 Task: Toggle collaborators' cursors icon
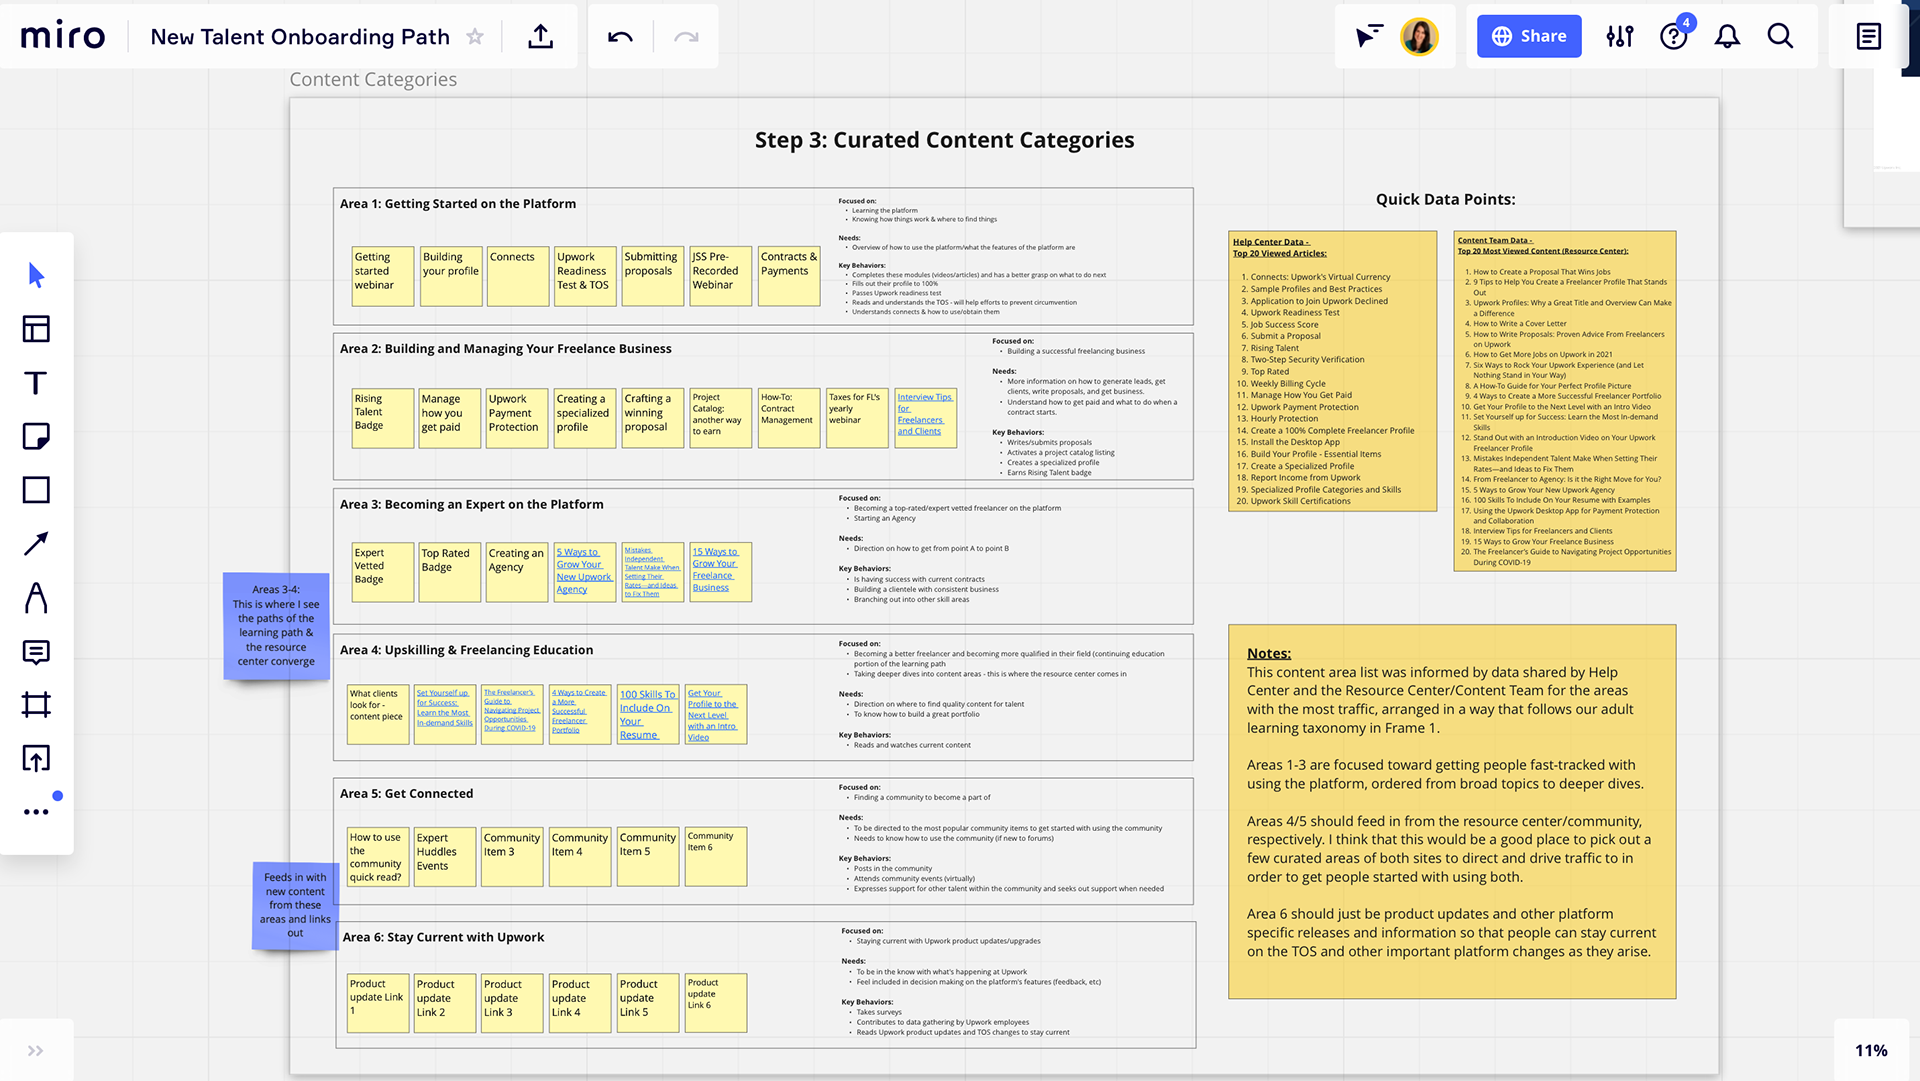click(1369, 36)
